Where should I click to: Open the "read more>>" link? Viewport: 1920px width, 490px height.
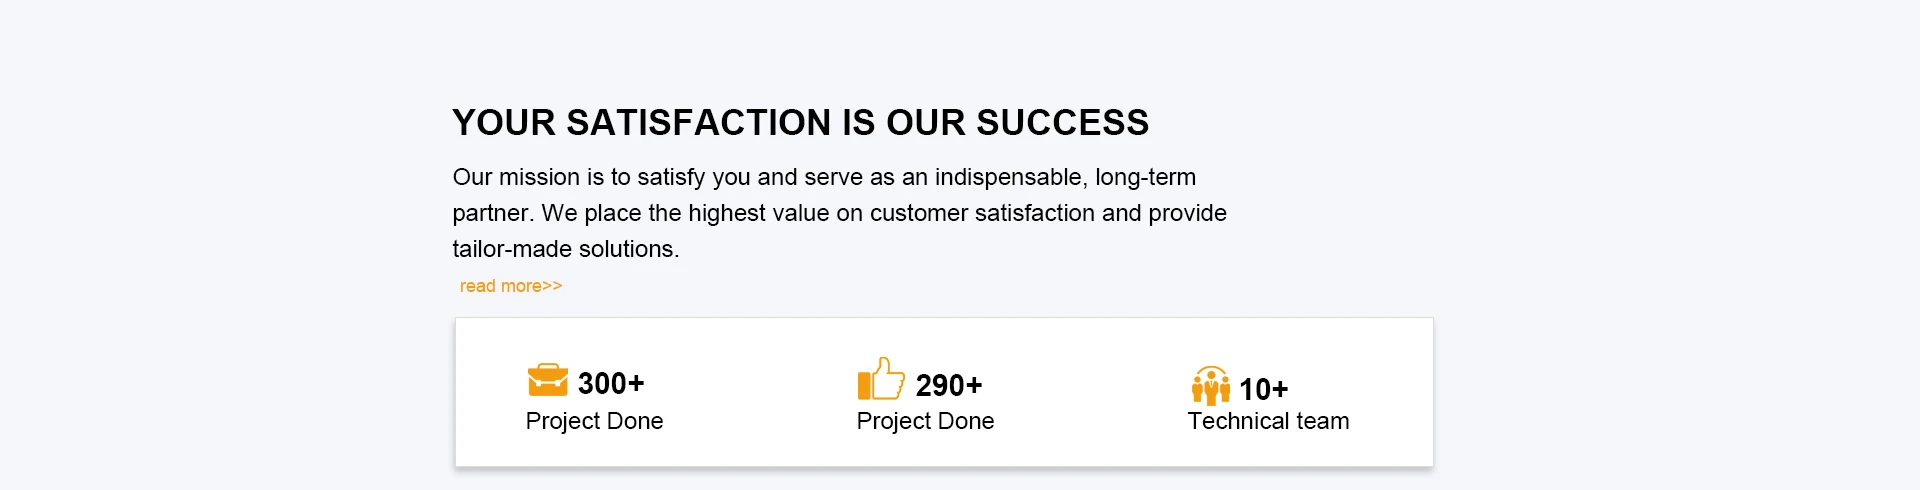(511, 286)
